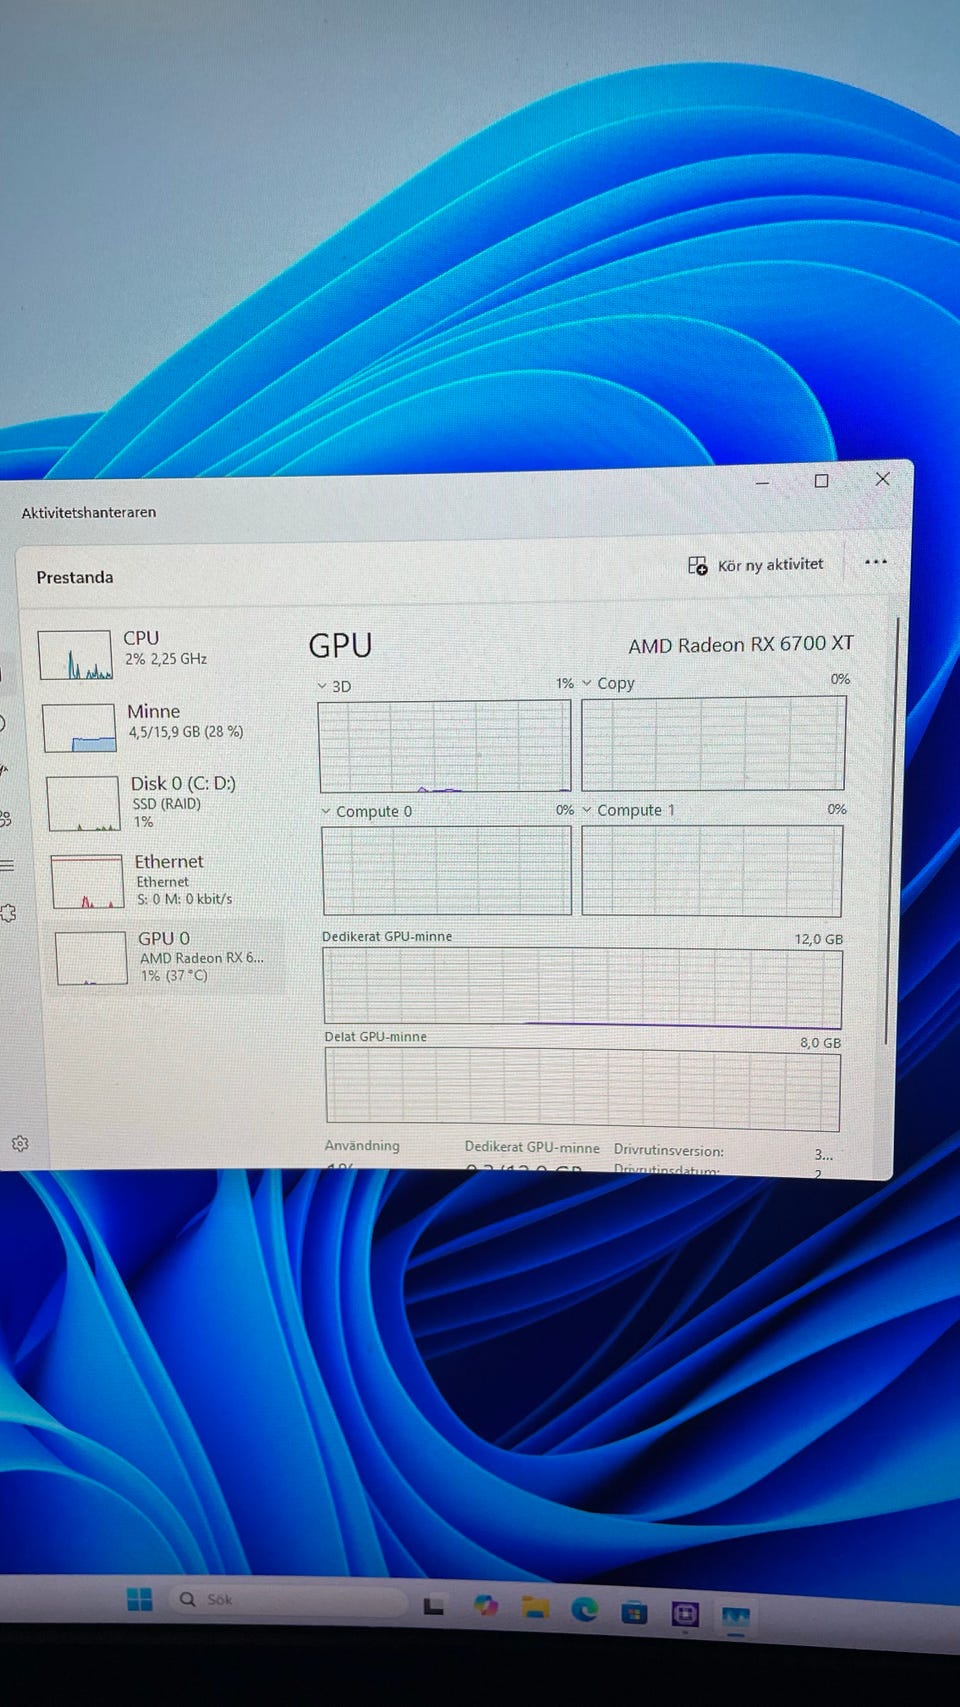Open the Disk 0 (C: D:) entry label
Image resolution: width=960 pixels, height=1707 pixels.
click(x=183, y=783)
